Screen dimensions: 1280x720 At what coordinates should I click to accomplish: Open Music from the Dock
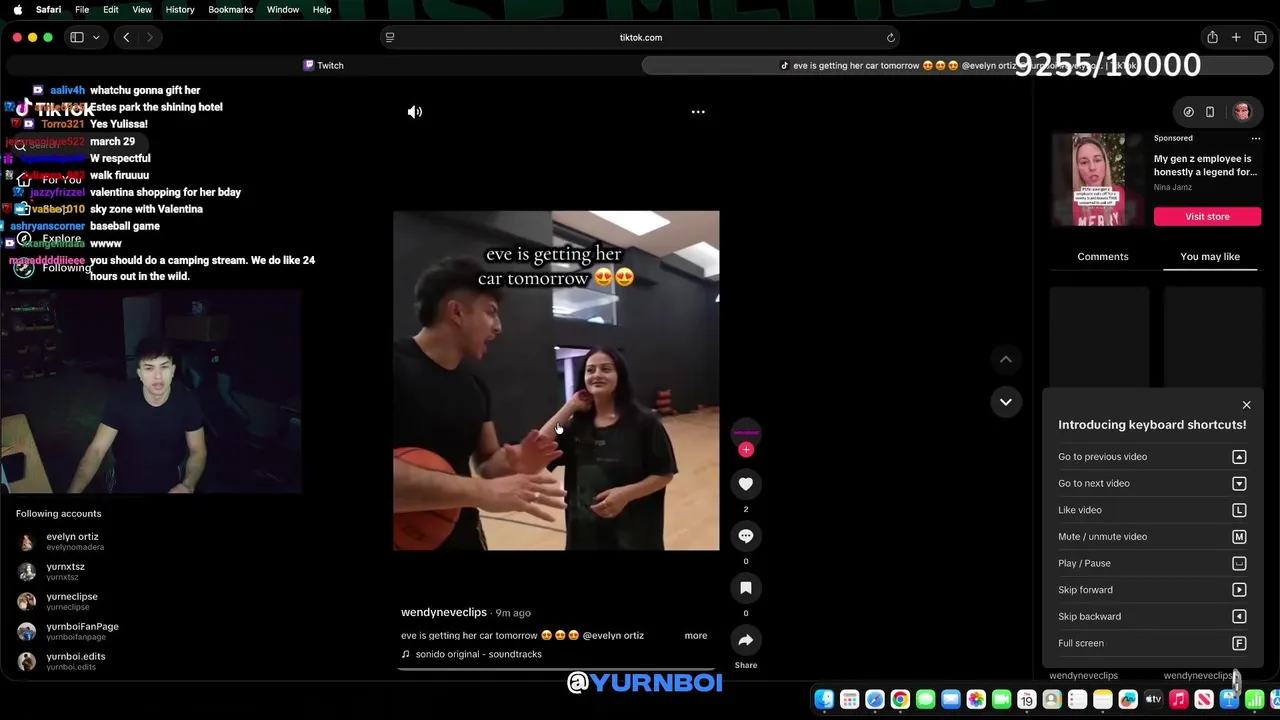point(1179,699)
